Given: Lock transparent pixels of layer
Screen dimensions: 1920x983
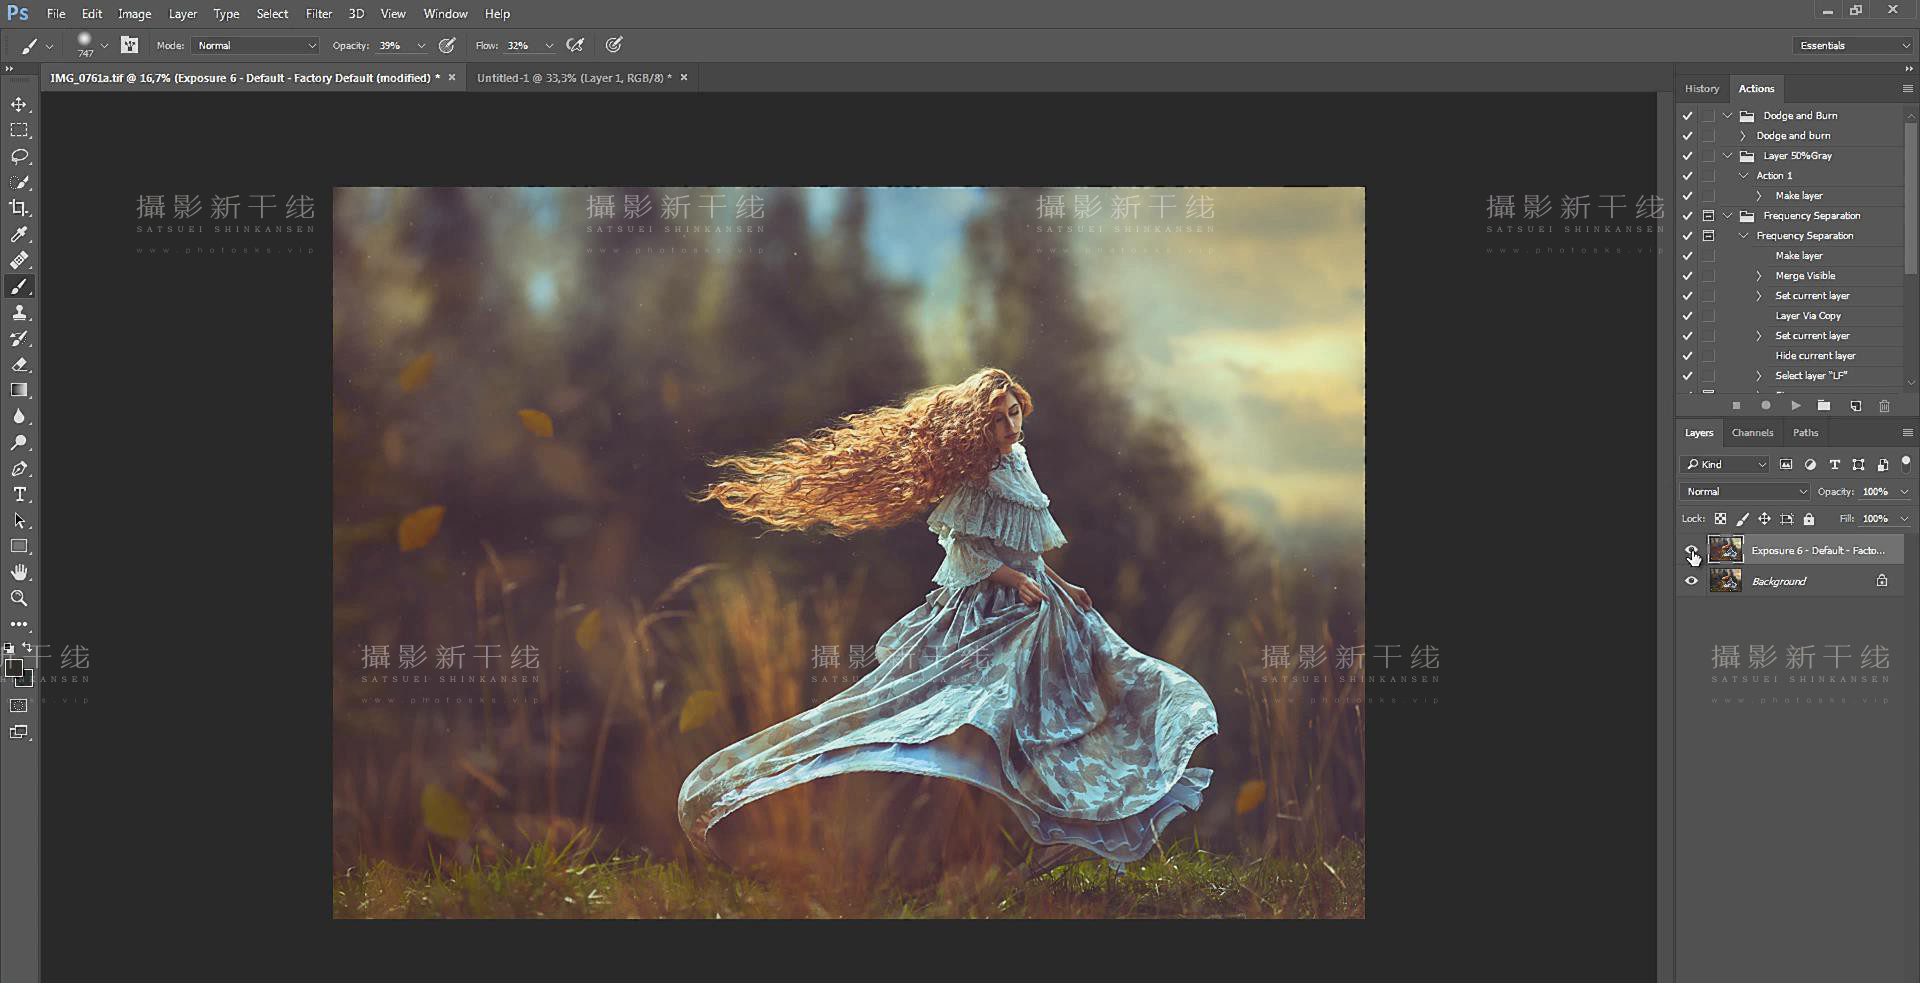Looking at the screenshot, I should pyautogui.click(x=1720, y=519).
